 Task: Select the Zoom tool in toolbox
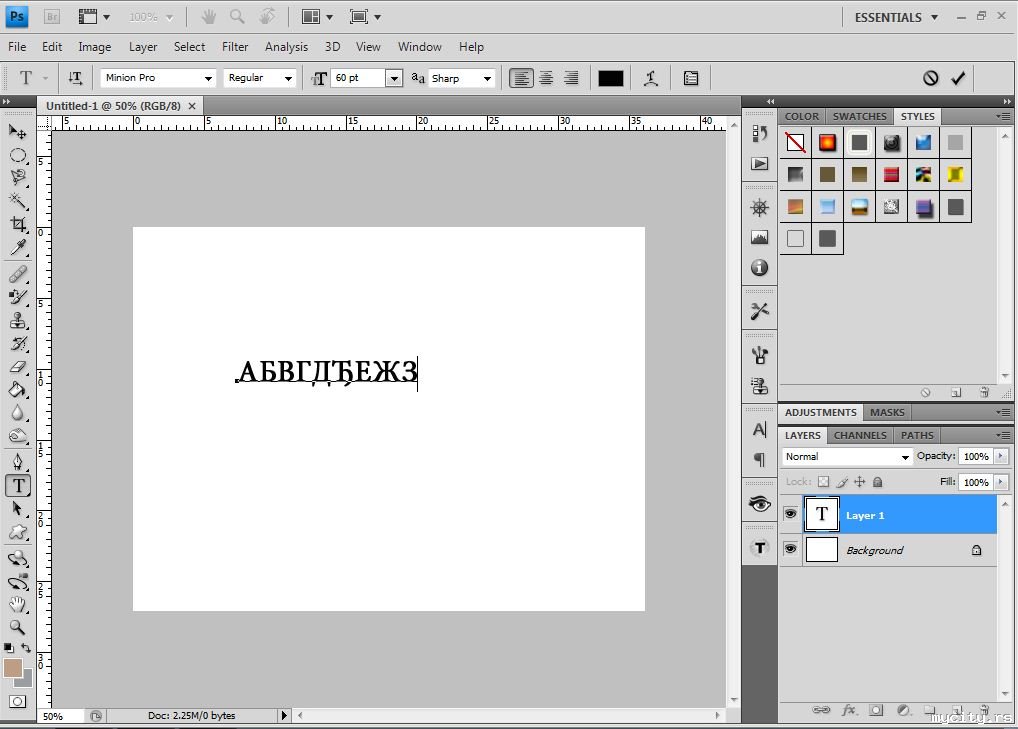point(18,627)
